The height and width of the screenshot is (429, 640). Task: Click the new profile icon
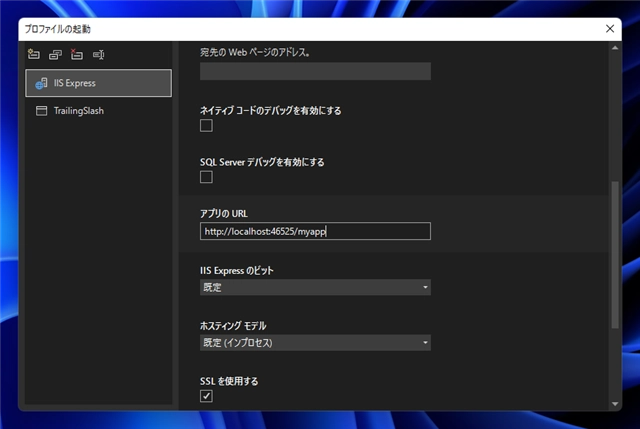coord(34,54)
